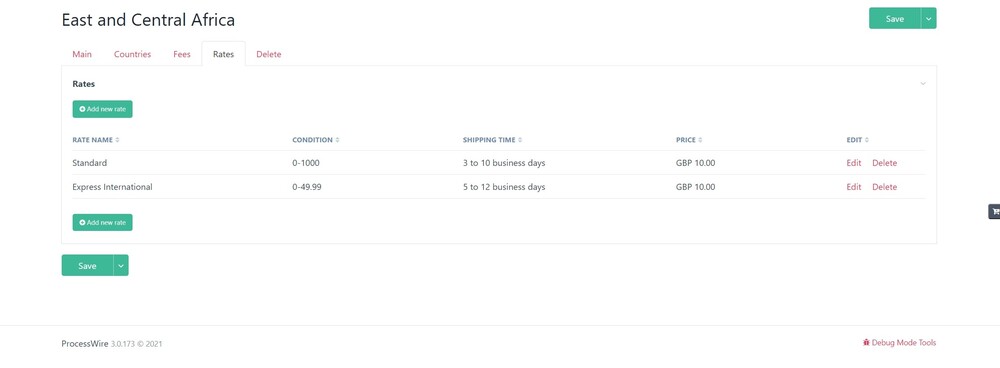This screenshot has width=1000, height=368.
Task: Collapse the Rates panel chevron
Action: (923, 84)
